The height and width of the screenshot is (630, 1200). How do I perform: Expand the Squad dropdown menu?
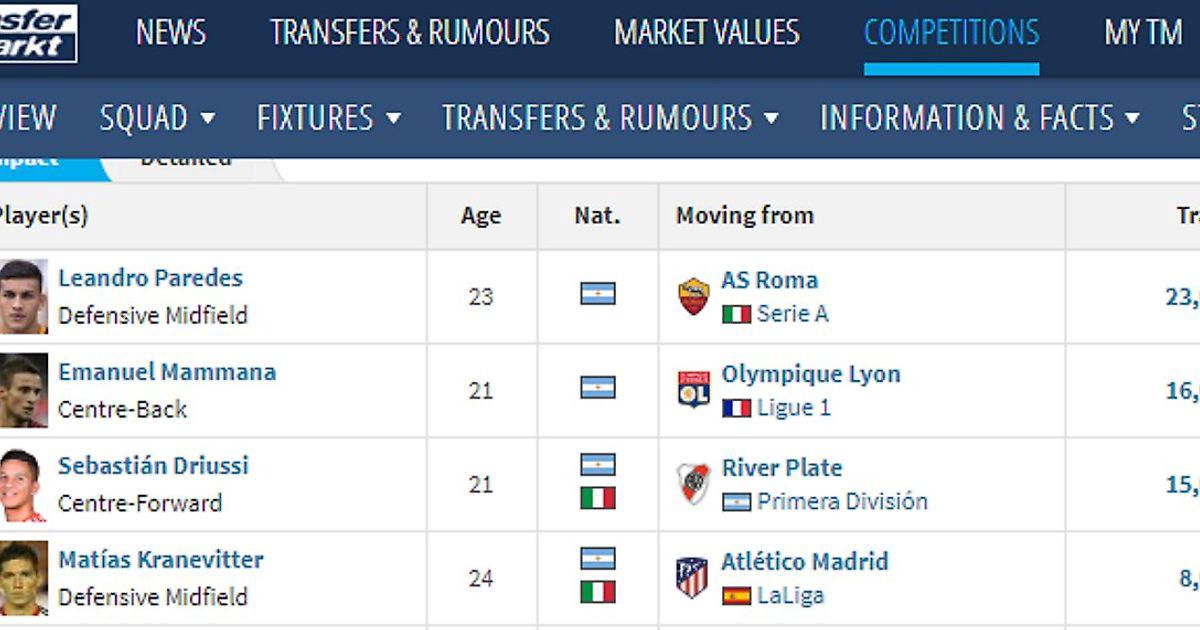[157, 118]
